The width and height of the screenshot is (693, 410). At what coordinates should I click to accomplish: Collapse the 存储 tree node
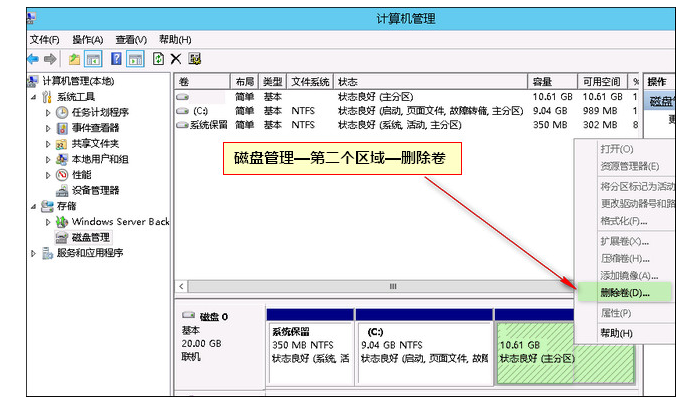34,206
